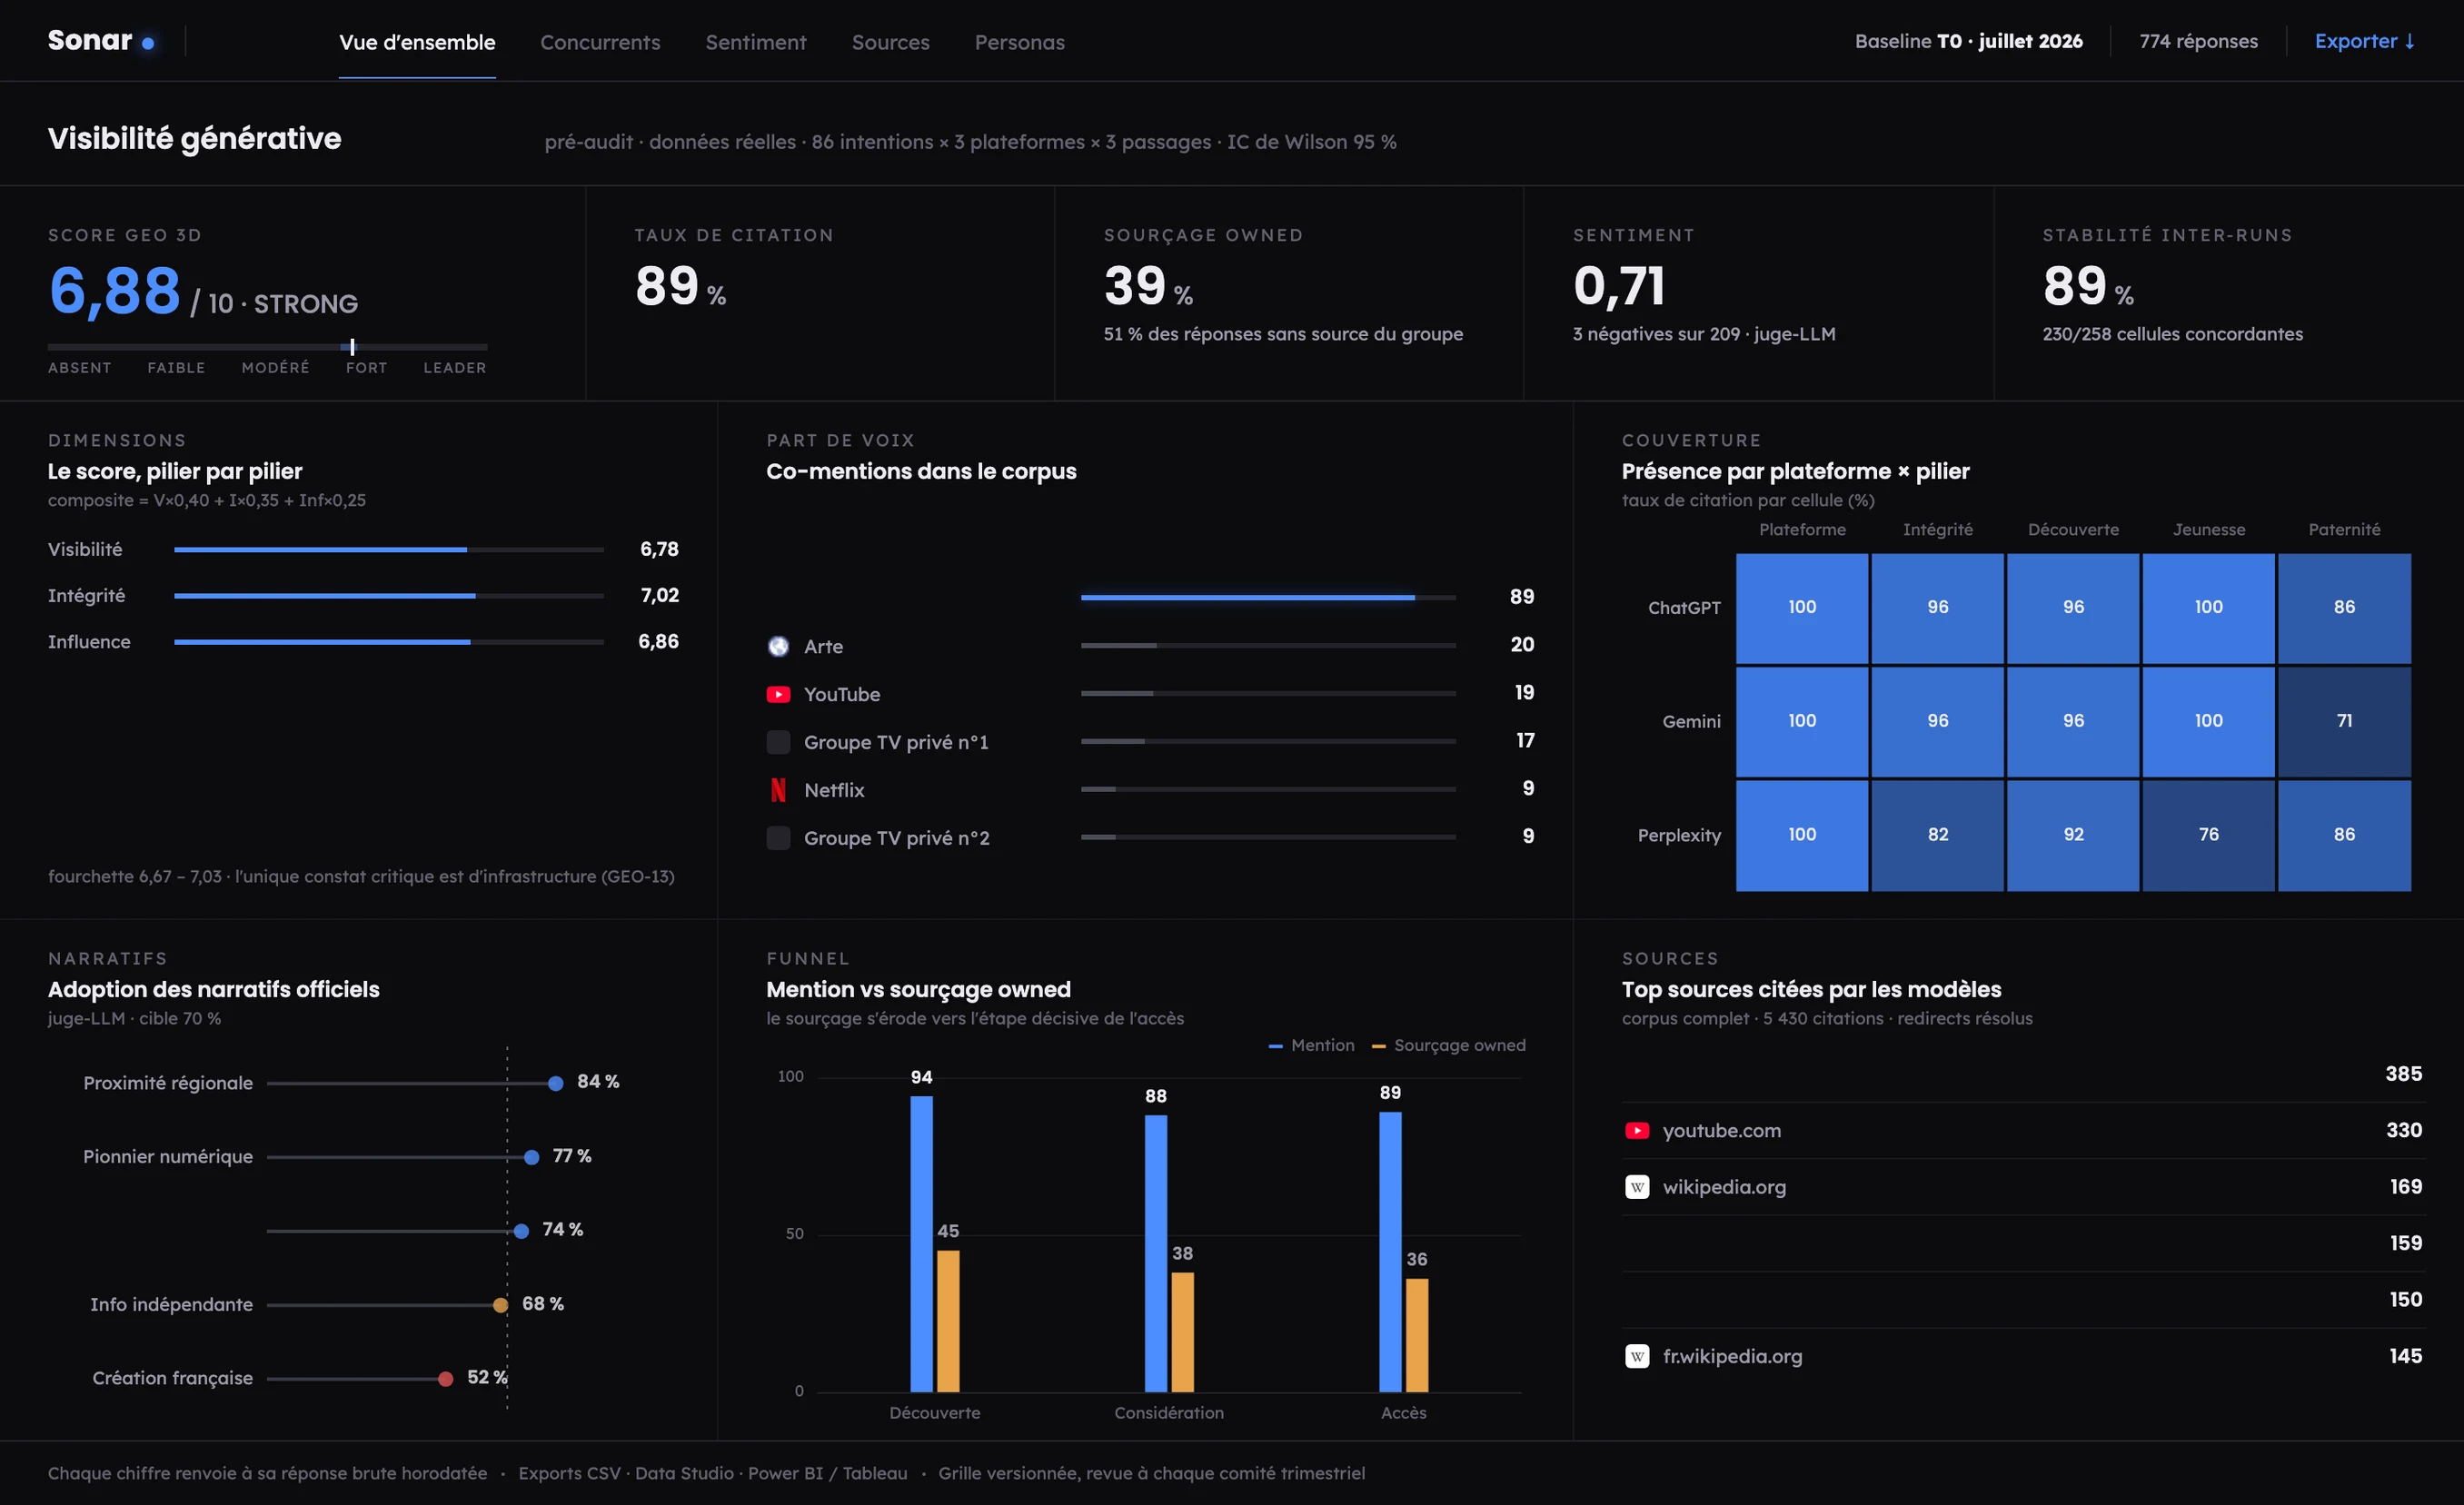Click Perplexity Jeunesse cell showing 76
Screen dimensions: 2464x1505
2208,834
